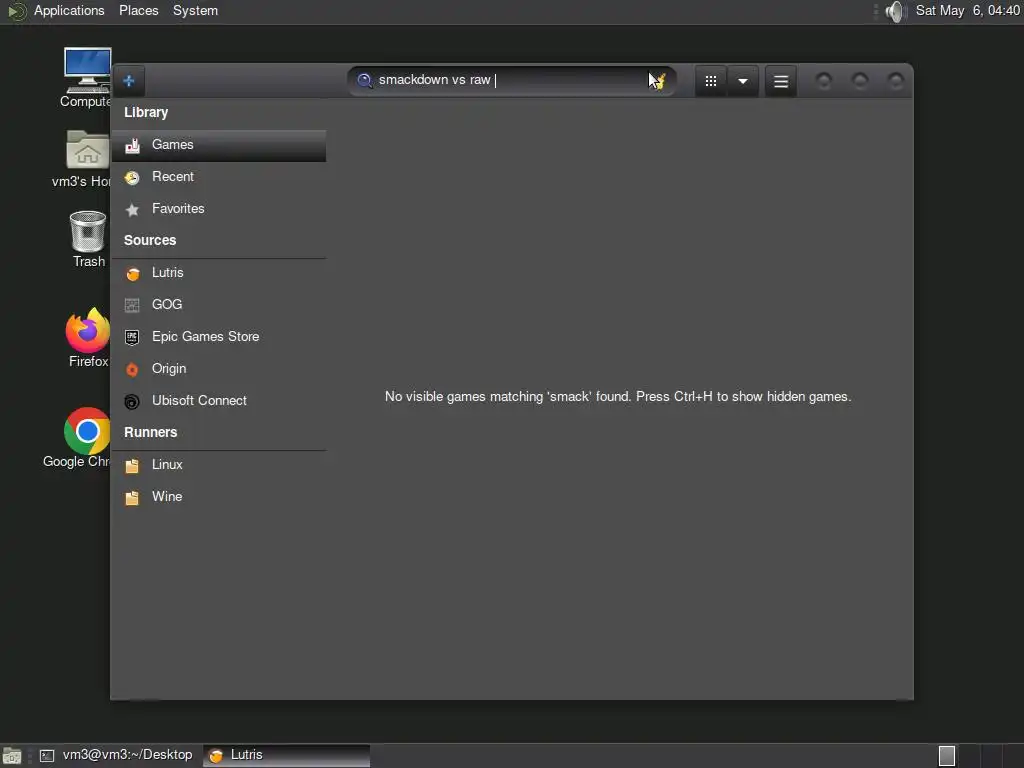Select the Origin source

click(x=219, y=369)
